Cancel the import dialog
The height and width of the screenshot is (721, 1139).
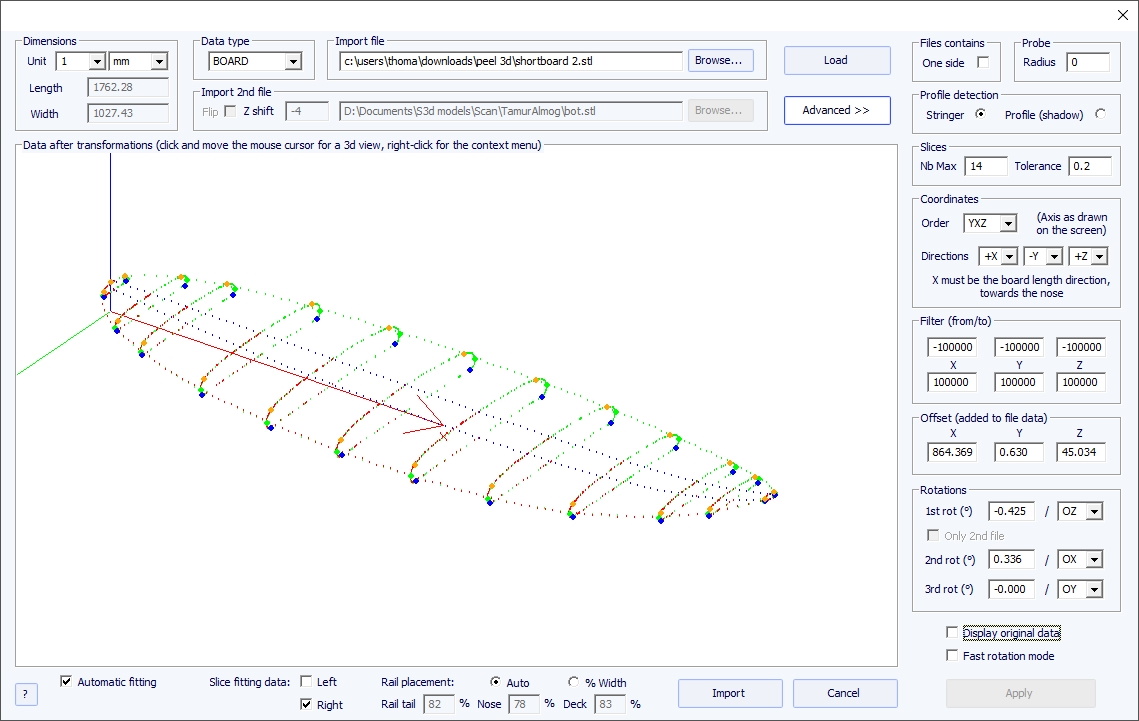tap(844, 693)
